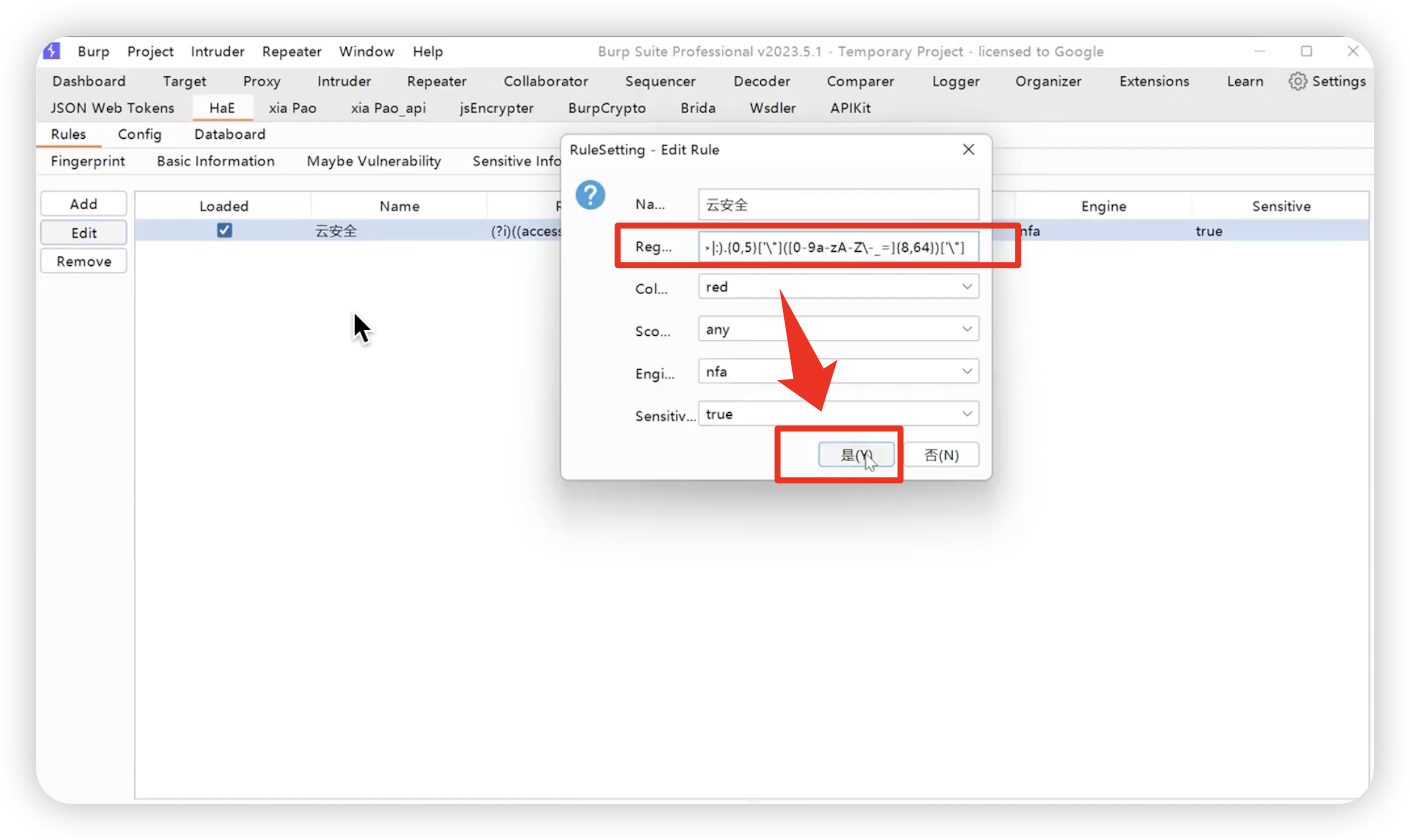The height and width of the screenshot is (840, 1410).
Task: Open the Brida tab
Action: click(698, 108)
